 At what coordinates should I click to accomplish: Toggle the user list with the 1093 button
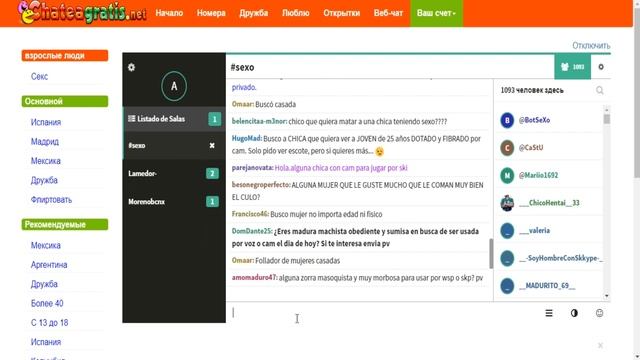[x=572, y=67]
